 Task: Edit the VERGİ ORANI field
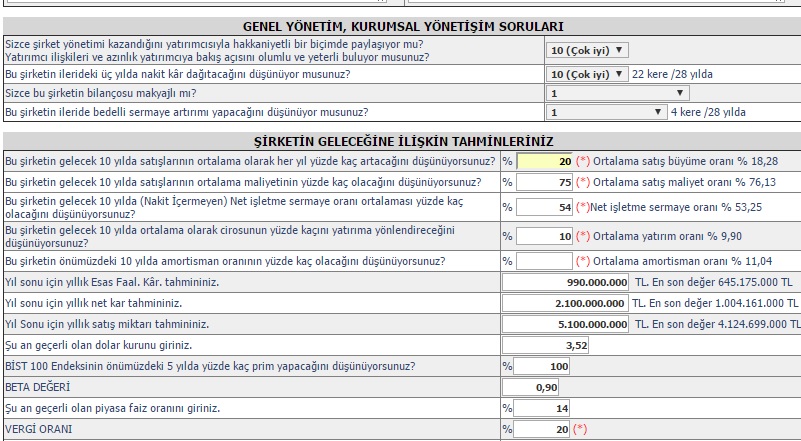[x=541, y=429]
